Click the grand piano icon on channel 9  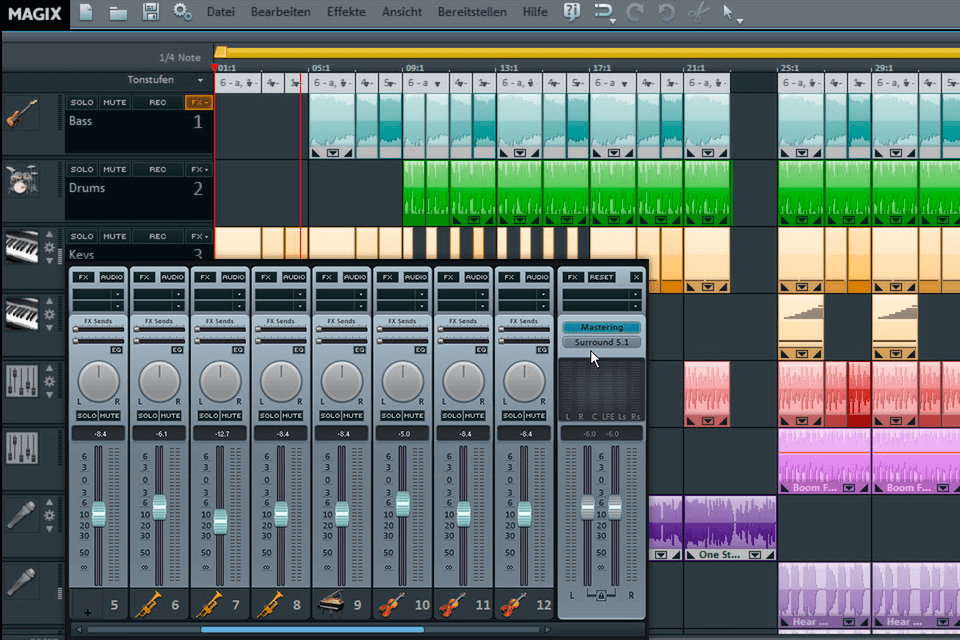click(331, 604)
